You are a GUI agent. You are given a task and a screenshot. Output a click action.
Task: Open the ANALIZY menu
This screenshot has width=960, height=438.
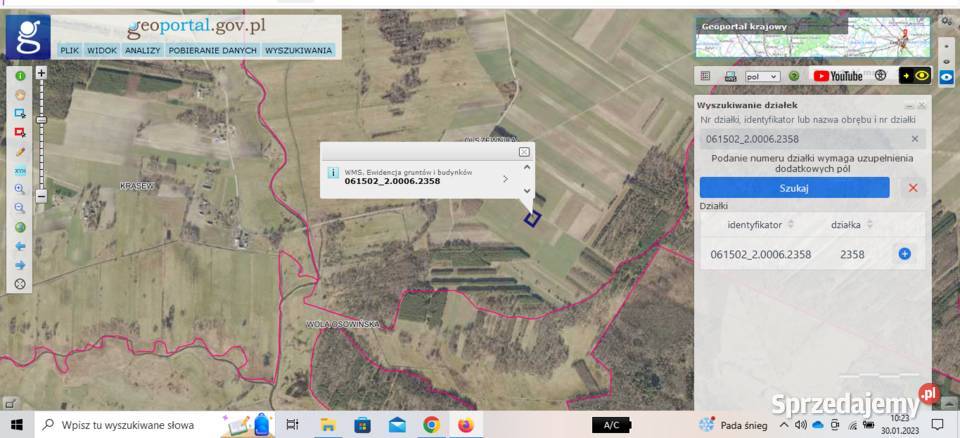[143, 51]
